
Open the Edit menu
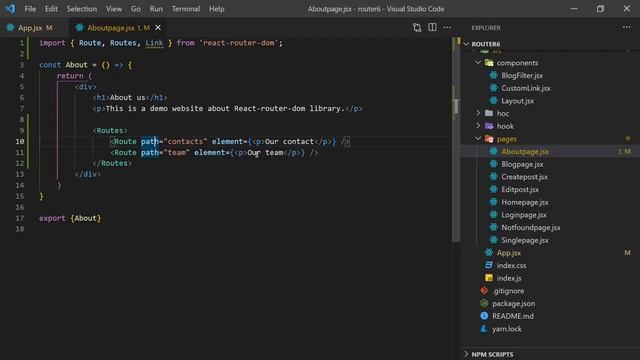[51, 9]
